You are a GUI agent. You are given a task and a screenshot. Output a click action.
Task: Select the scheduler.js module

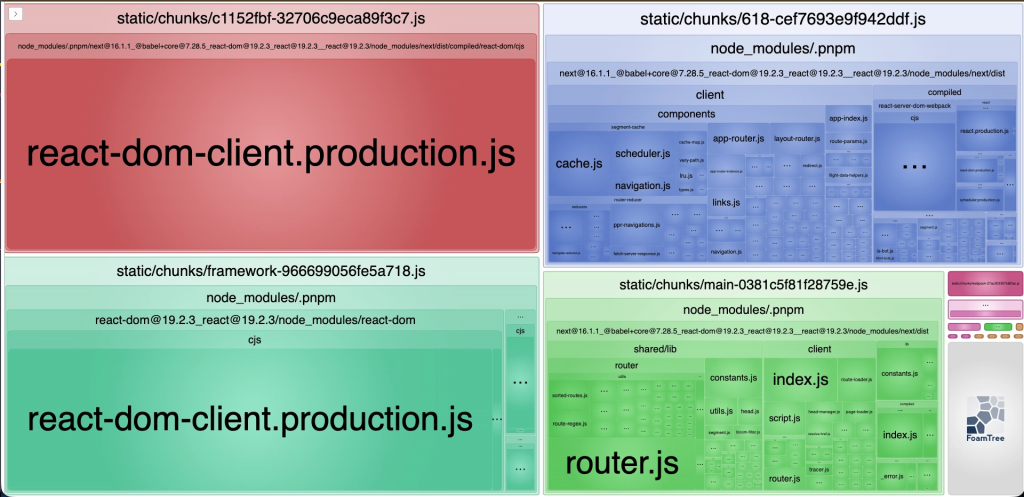pos(643,154)
